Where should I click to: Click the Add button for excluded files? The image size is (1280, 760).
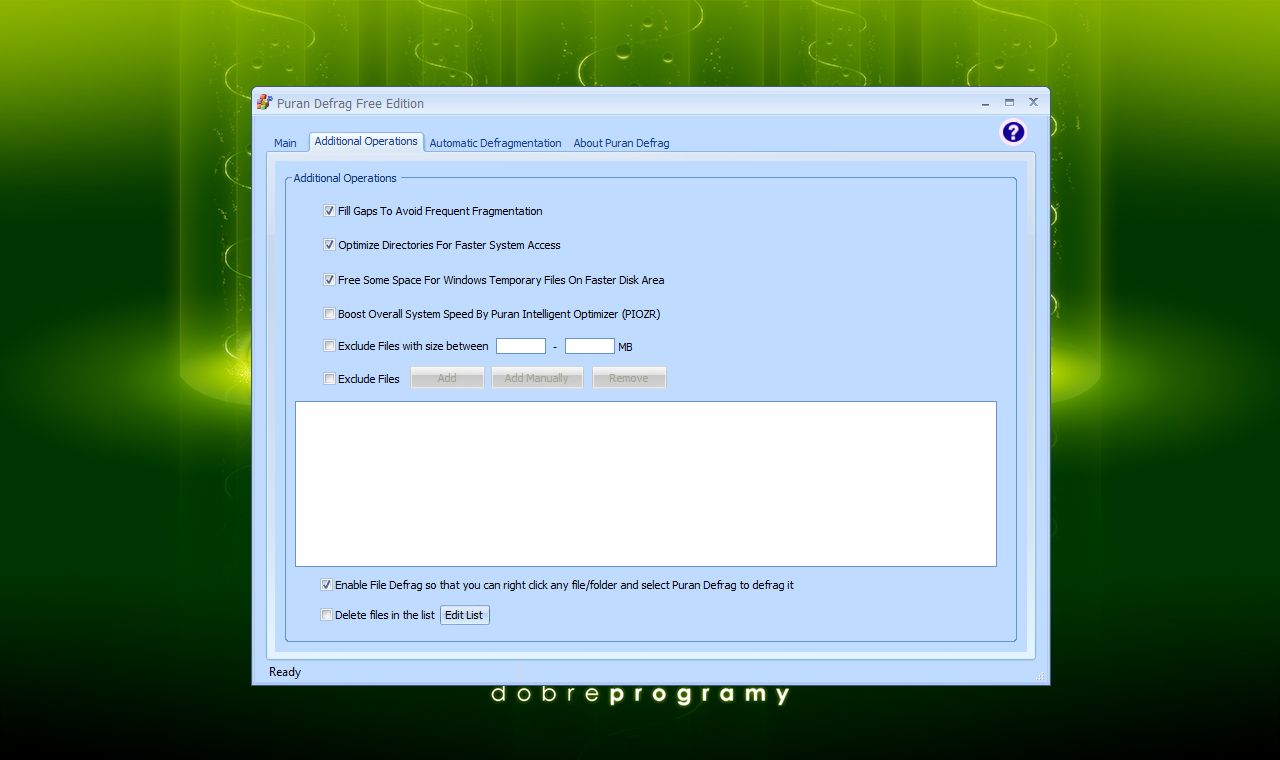point(447,378)
